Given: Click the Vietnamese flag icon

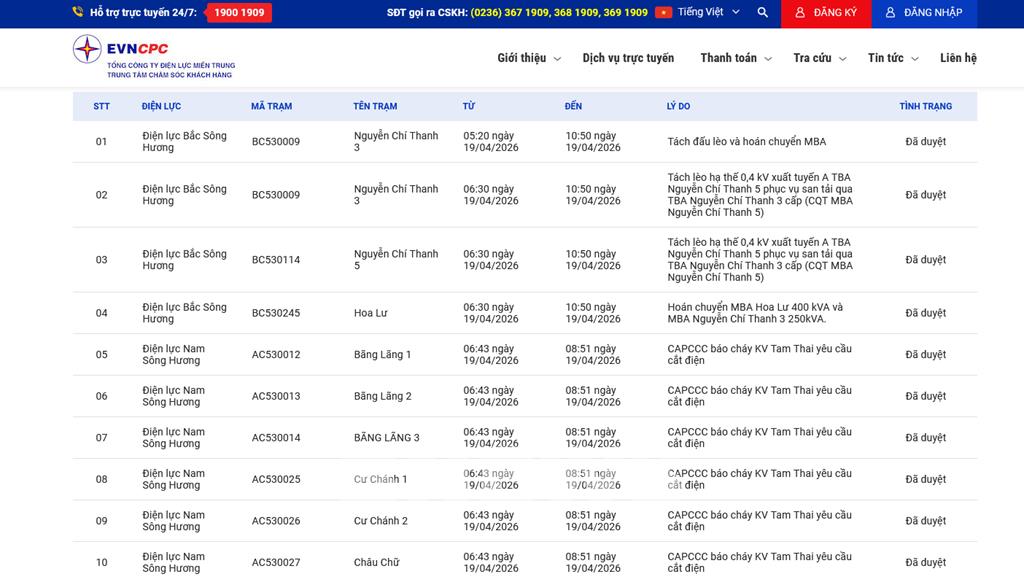Looking at the screenshot, I should (x=663, y=13).
